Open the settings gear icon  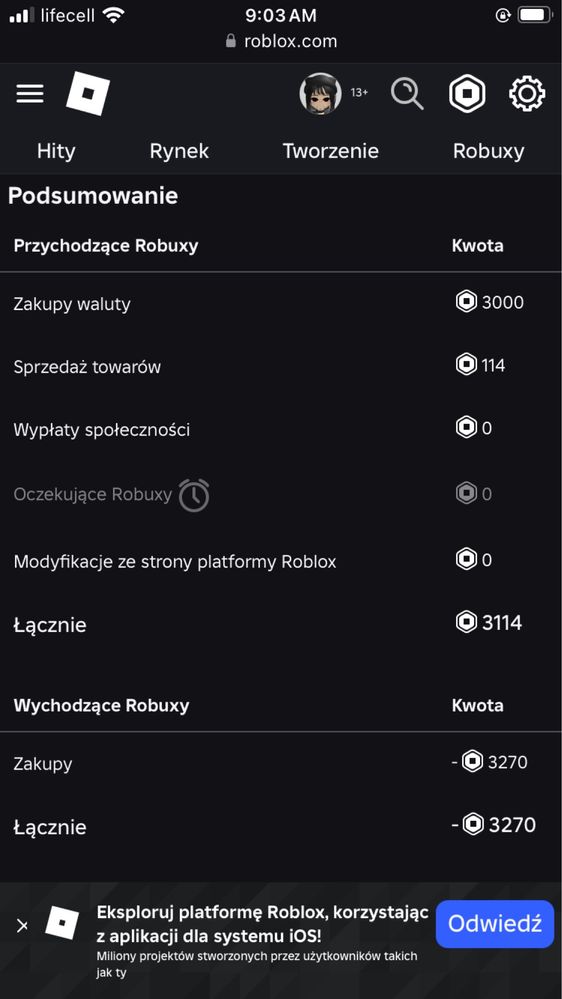527,94
